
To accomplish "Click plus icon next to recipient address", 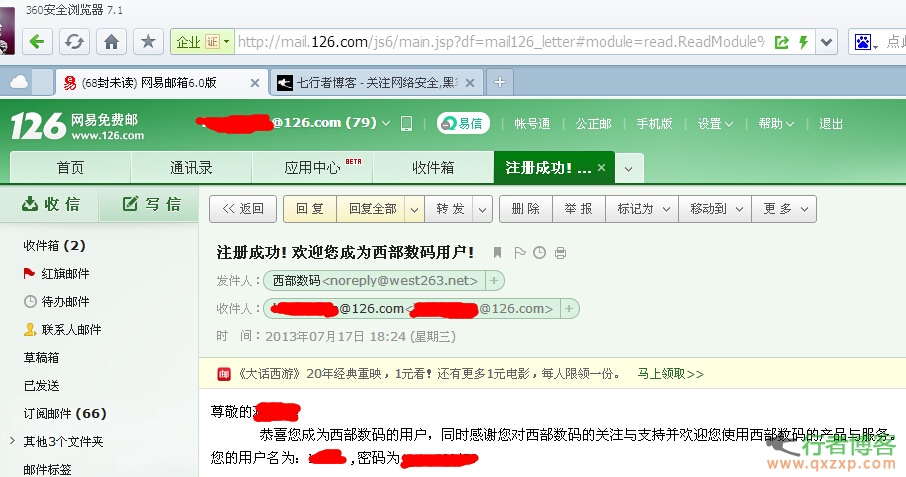I will (569, 308).
